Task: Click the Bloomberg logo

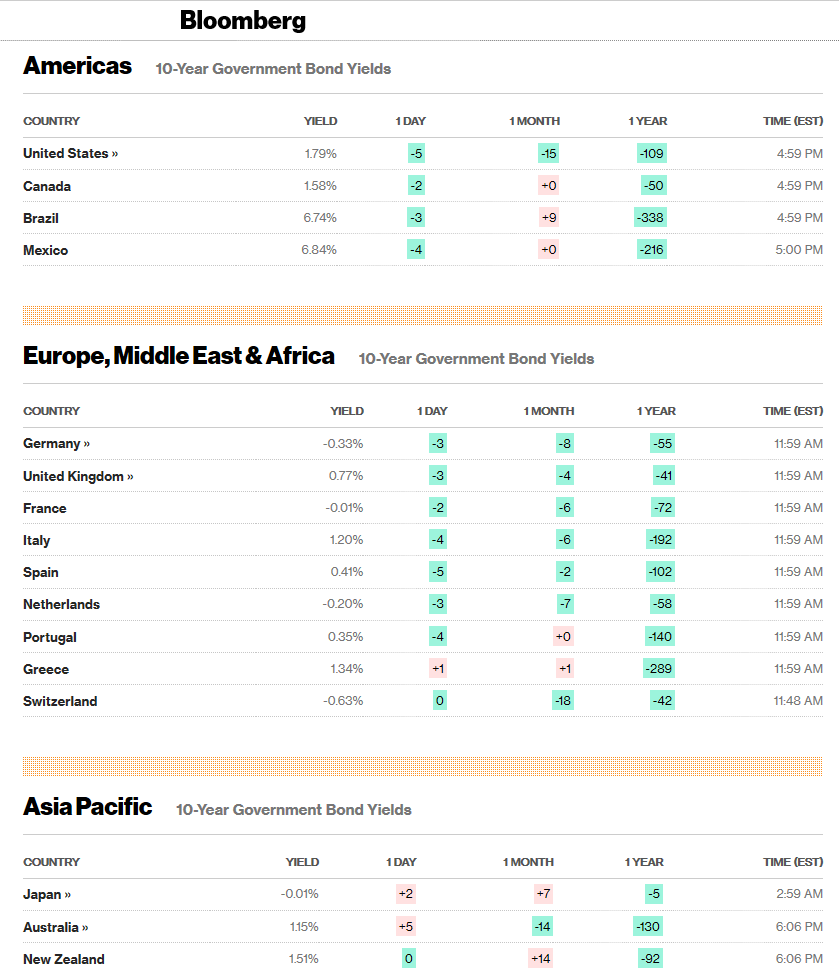Action: click(x=243, y=20)
